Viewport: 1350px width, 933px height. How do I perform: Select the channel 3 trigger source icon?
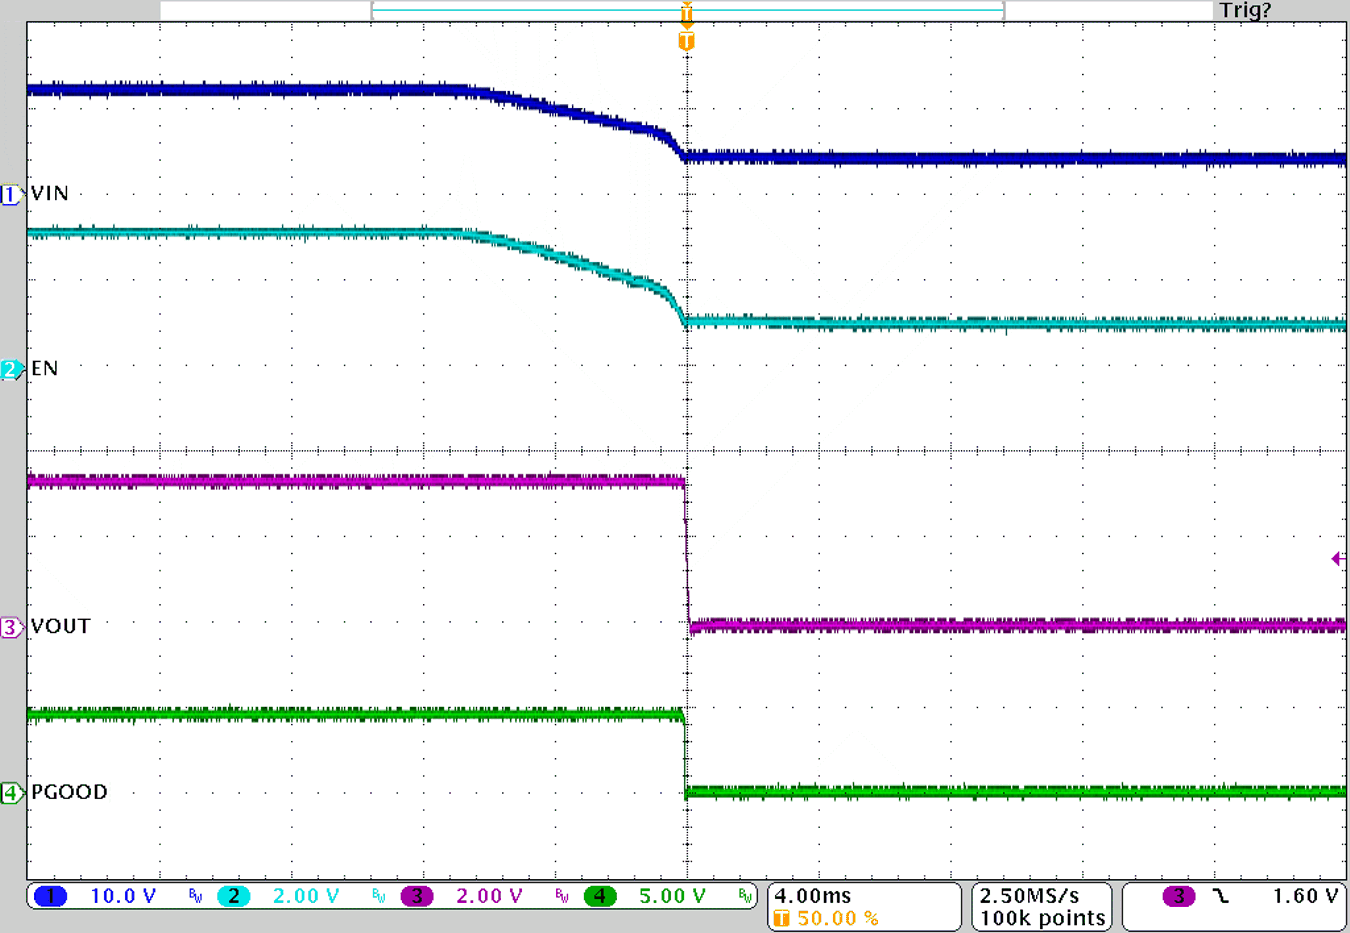(1180, 896)
